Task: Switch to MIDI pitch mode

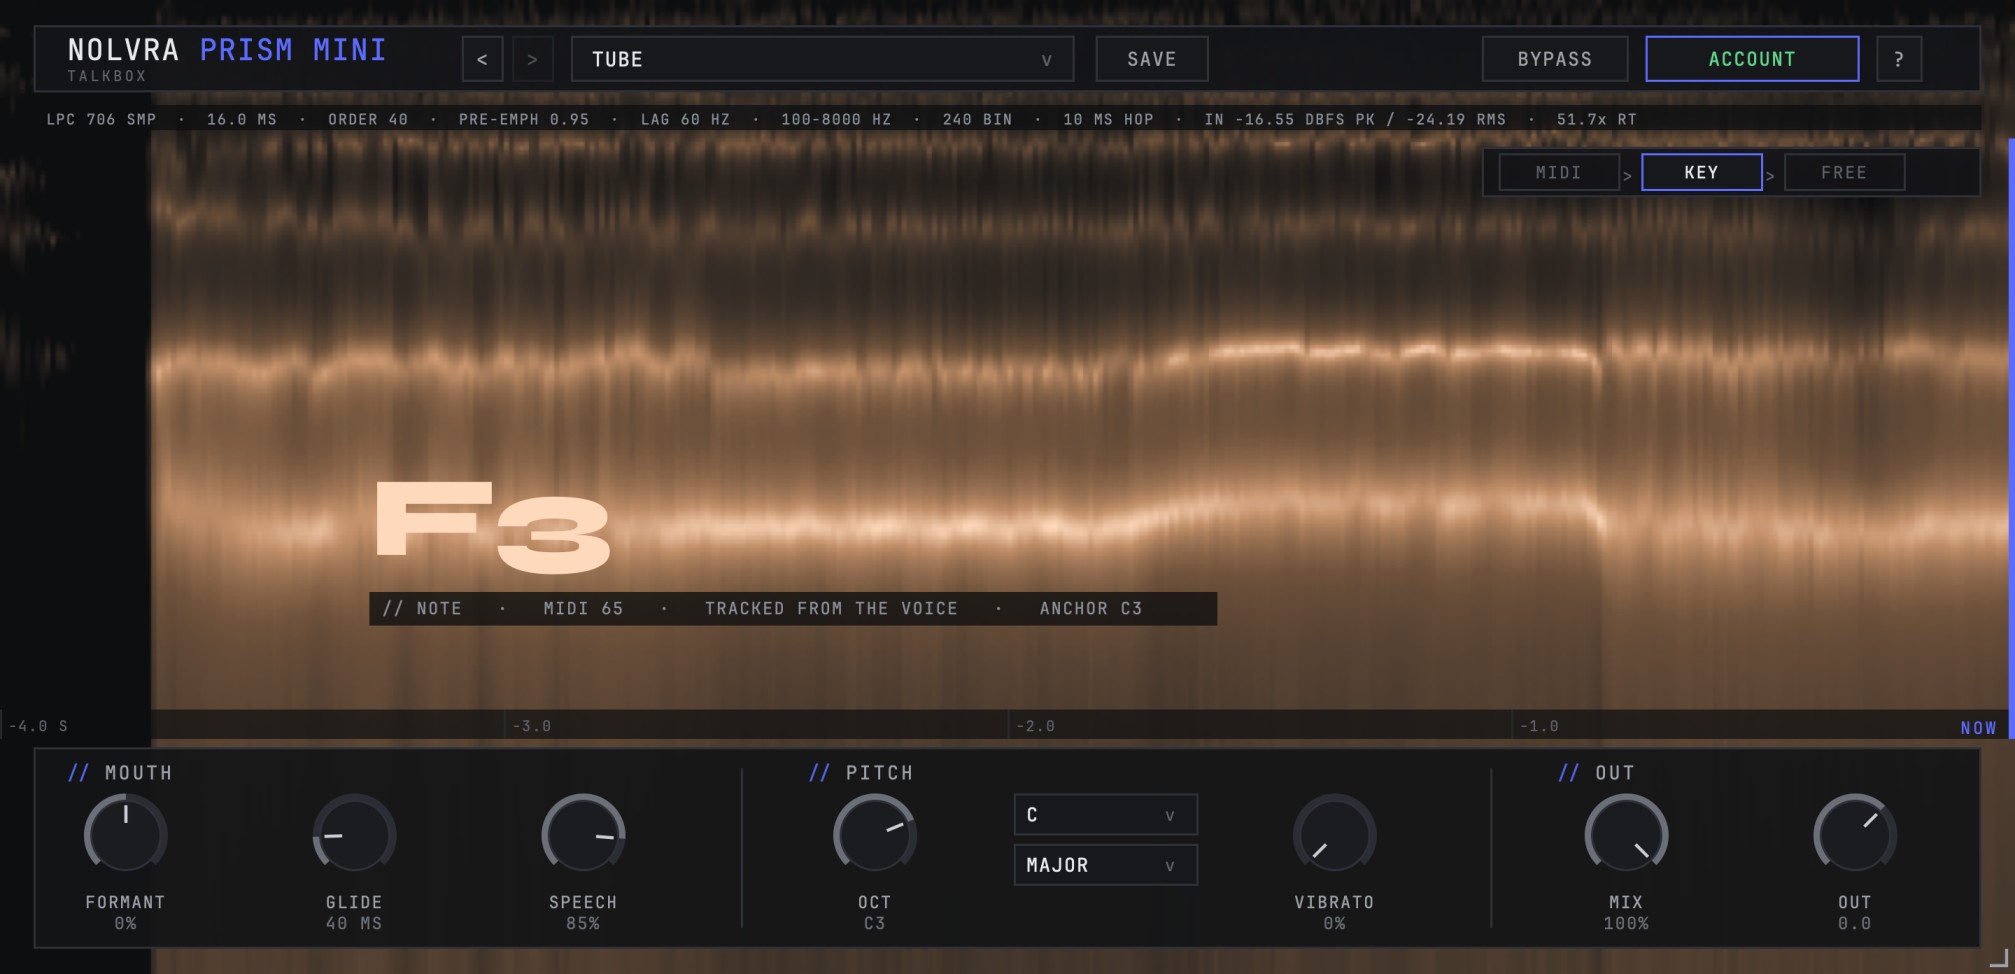Action: coord(1558,172)
